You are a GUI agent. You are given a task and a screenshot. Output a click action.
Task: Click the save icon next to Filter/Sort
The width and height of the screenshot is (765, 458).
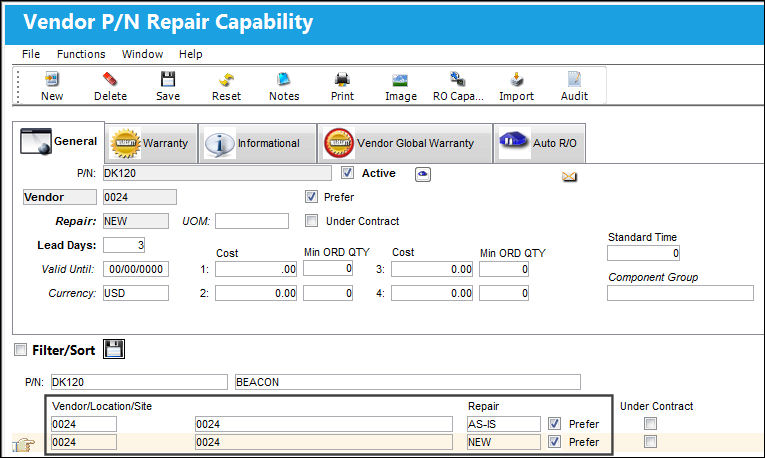(x=114, y=349)
